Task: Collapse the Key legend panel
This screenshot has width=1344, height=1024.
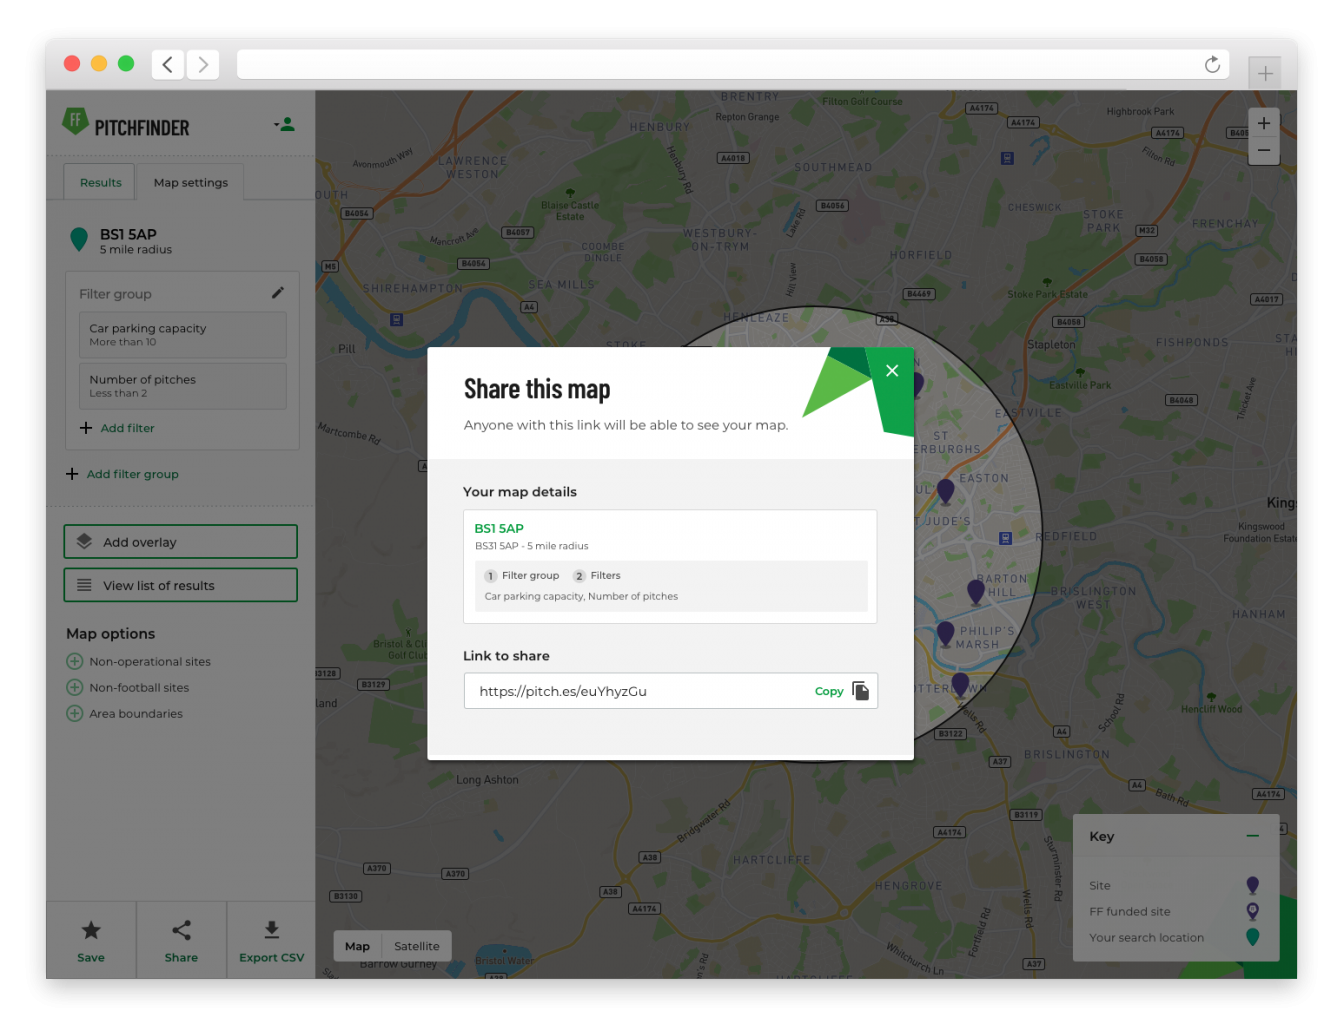Action: [x=1254, y=835]
